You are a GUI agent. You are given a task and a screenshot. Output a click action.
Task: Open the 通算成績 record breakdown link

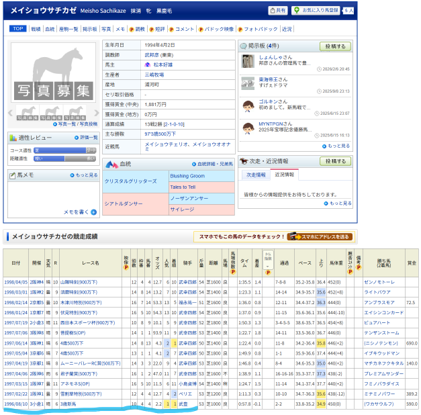173,124
